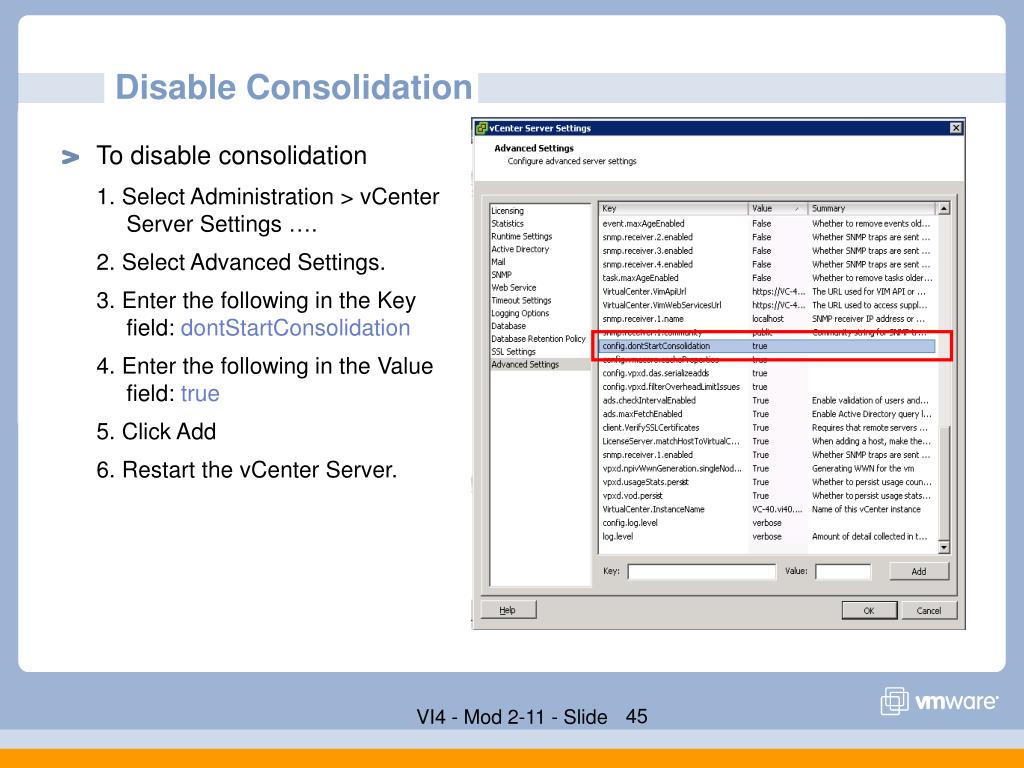Select the ads.maxFetchEnabled row

767,414
